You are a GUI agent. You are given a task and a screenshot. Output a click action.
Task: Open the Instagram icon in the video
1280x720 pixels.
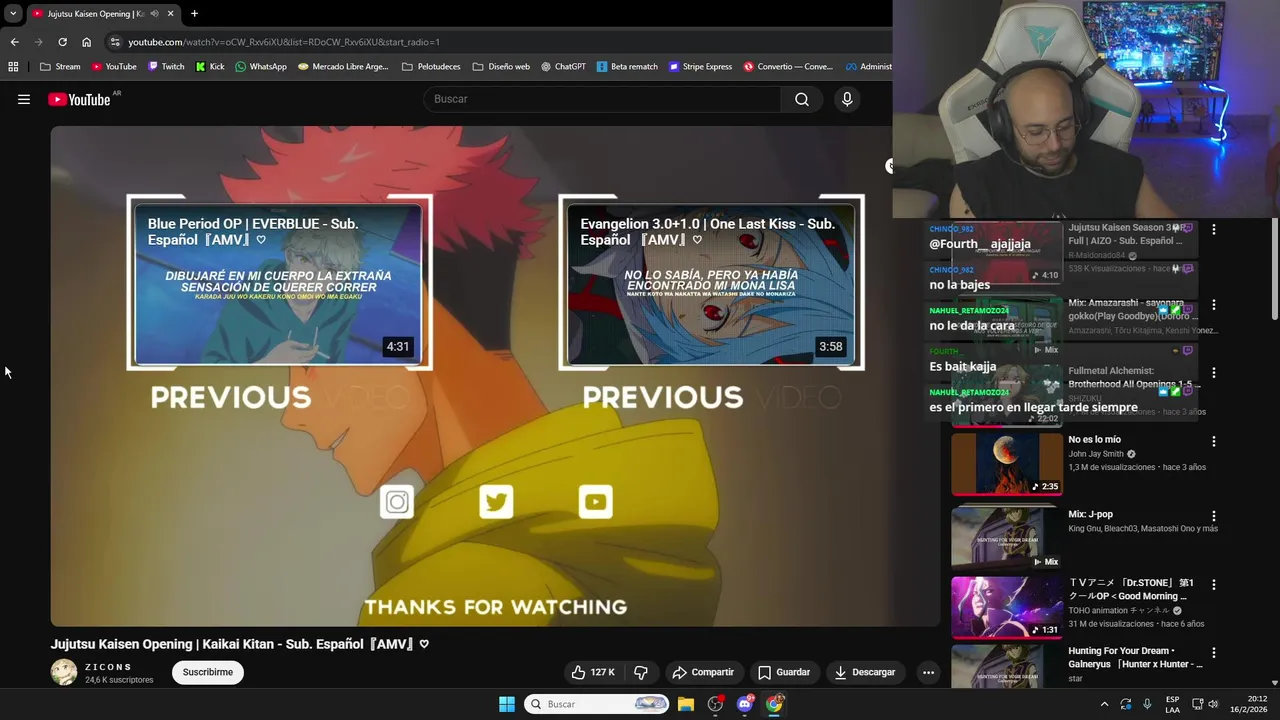pyautogui.click(x=397, y=502)
